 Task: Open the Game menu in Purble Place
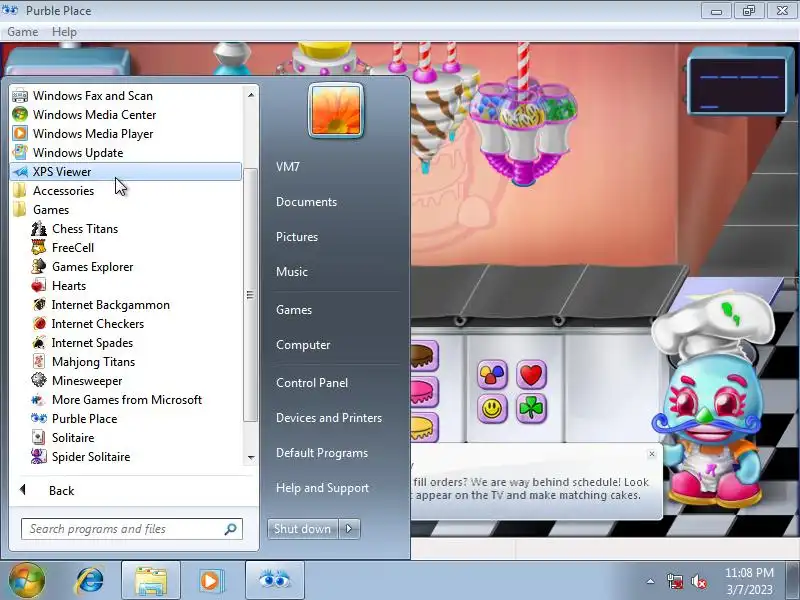point(22,32)
